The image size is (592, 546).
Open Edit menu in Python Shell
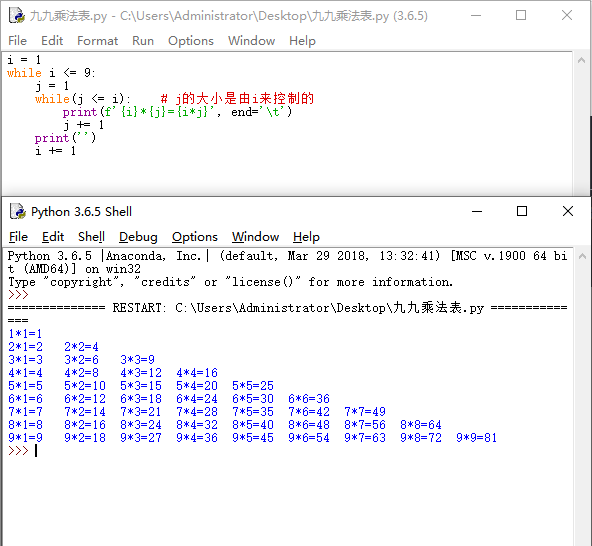click(53, 237)
